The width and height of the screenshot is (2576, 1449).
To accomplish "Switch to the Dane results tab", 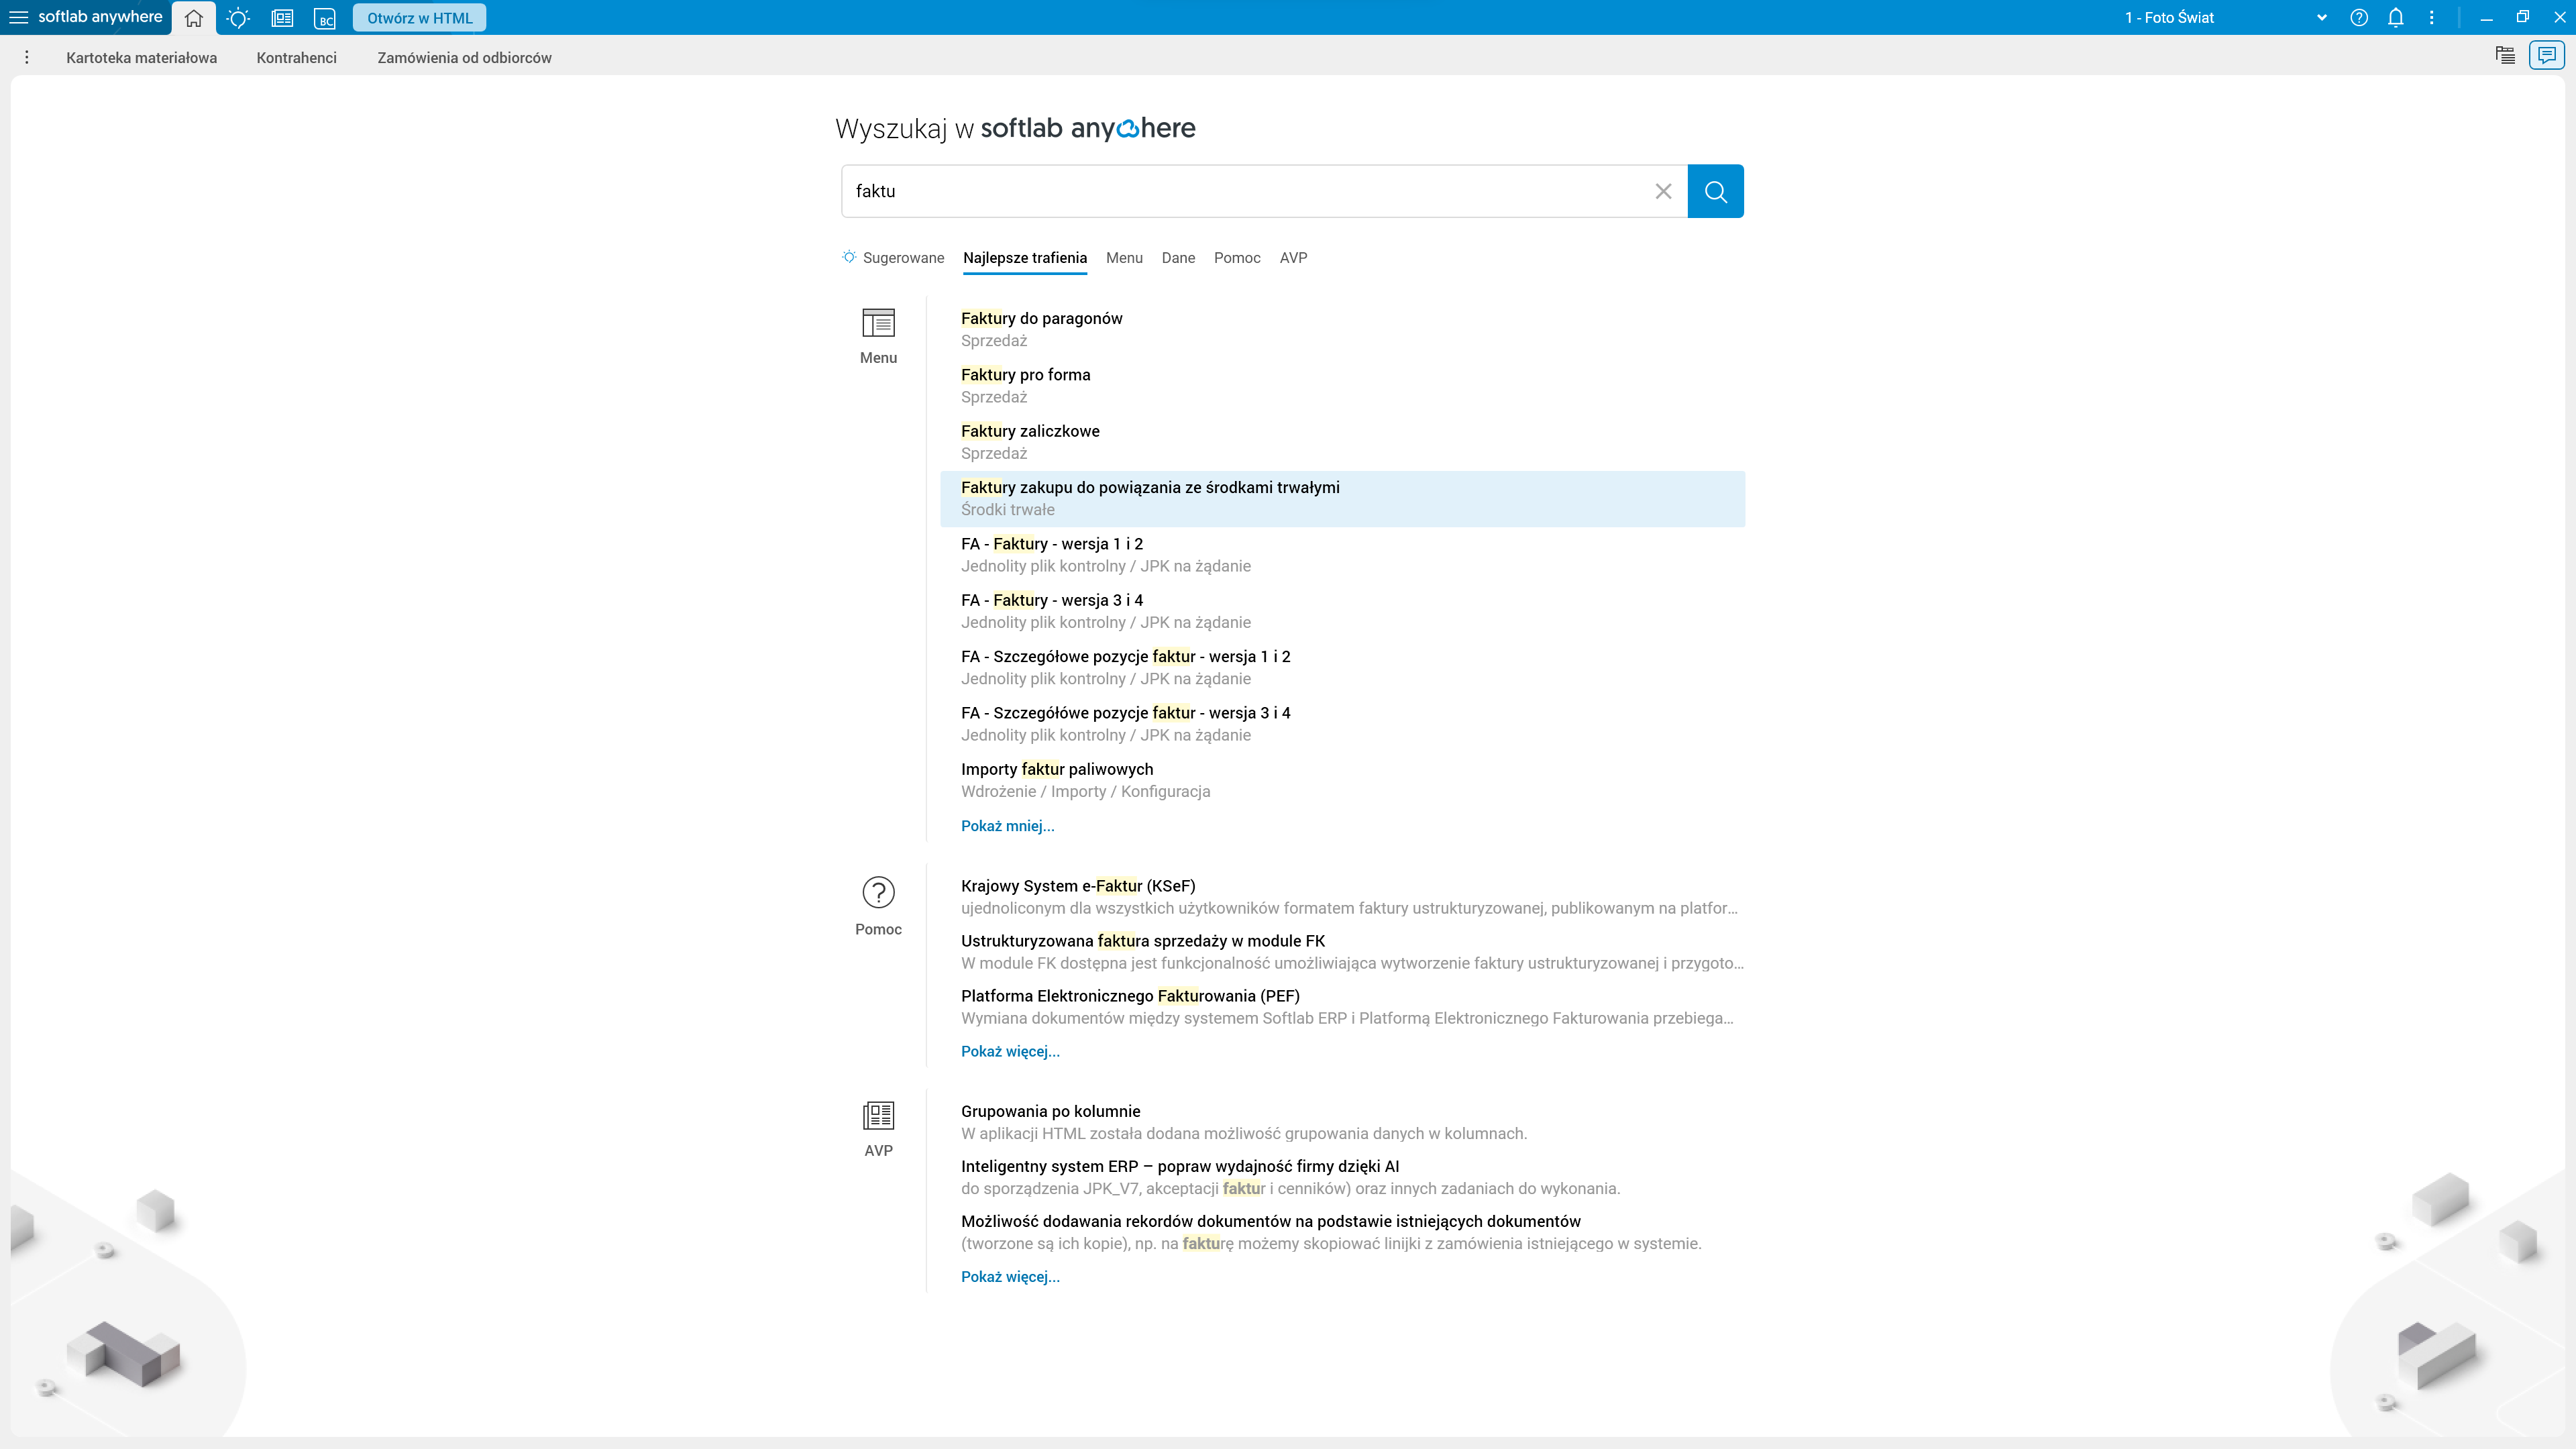I will click(1178, 258).
